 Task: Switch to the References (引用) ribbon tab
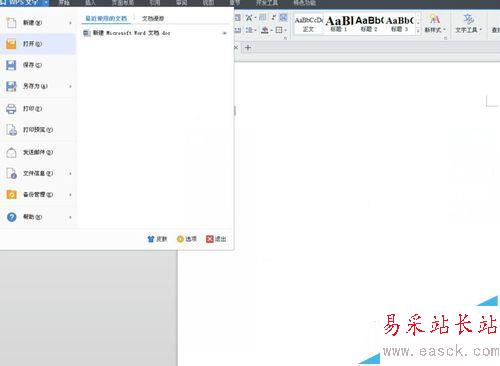point(154,3)
